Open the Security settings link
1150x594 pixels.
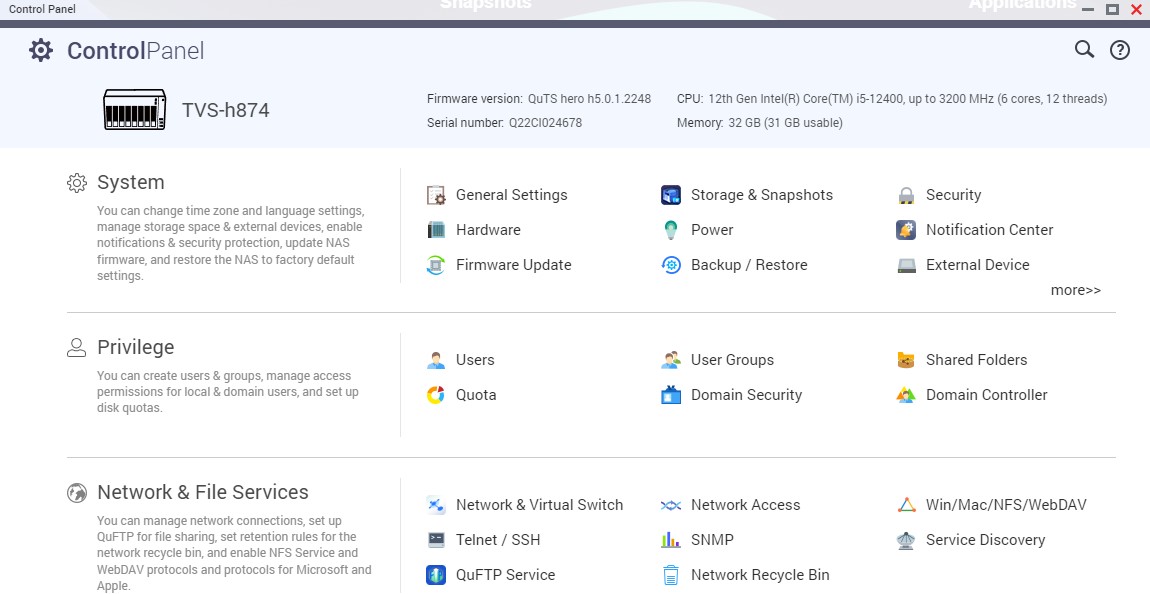(x=953, y=195)
